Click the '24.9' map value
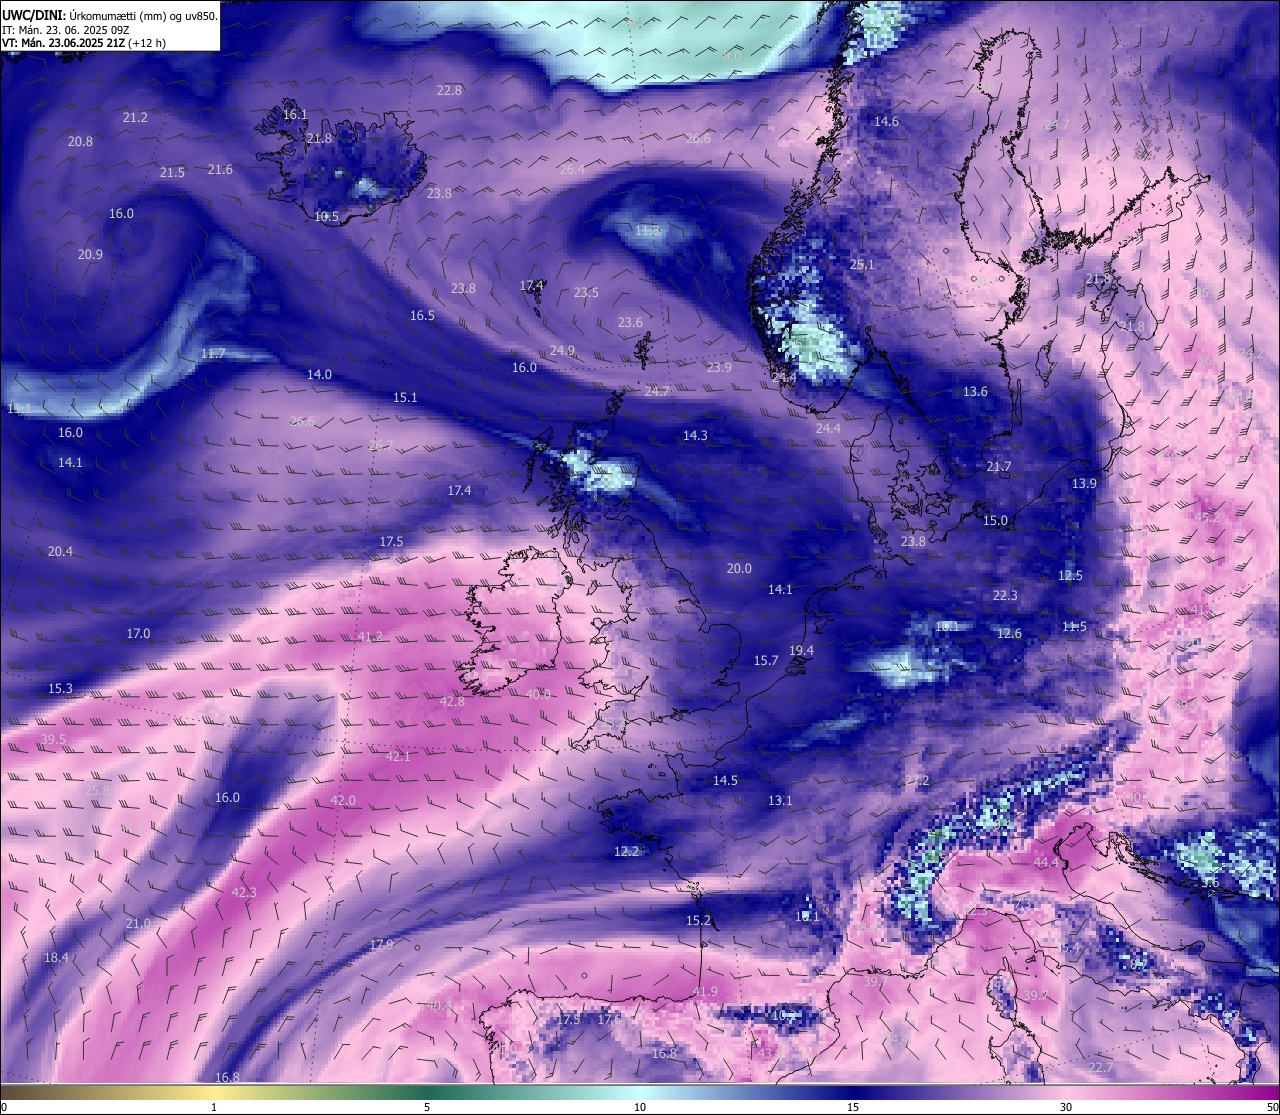Image resolution: width=1280 pixels, height=1115 pixels. (562, 351)
